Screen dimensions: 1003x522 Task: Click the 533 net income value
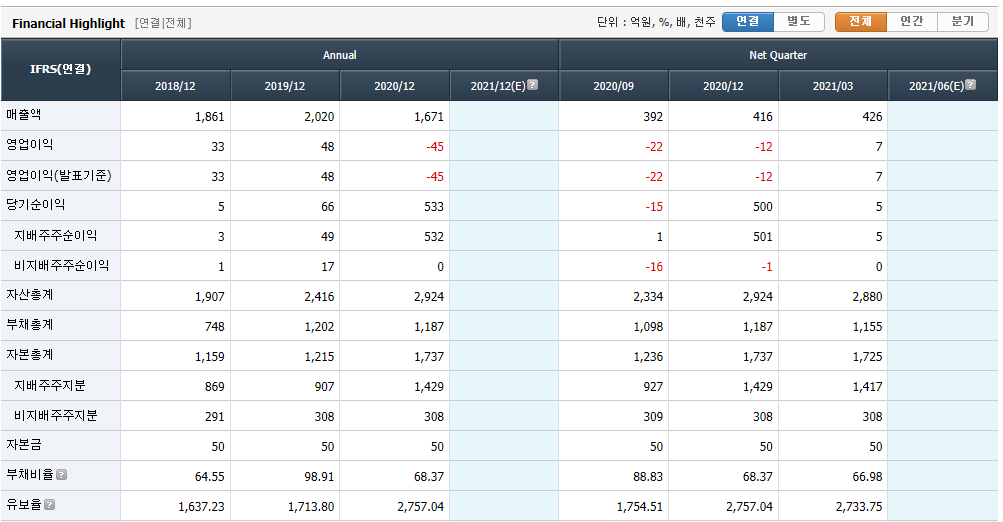coord(434,207)
